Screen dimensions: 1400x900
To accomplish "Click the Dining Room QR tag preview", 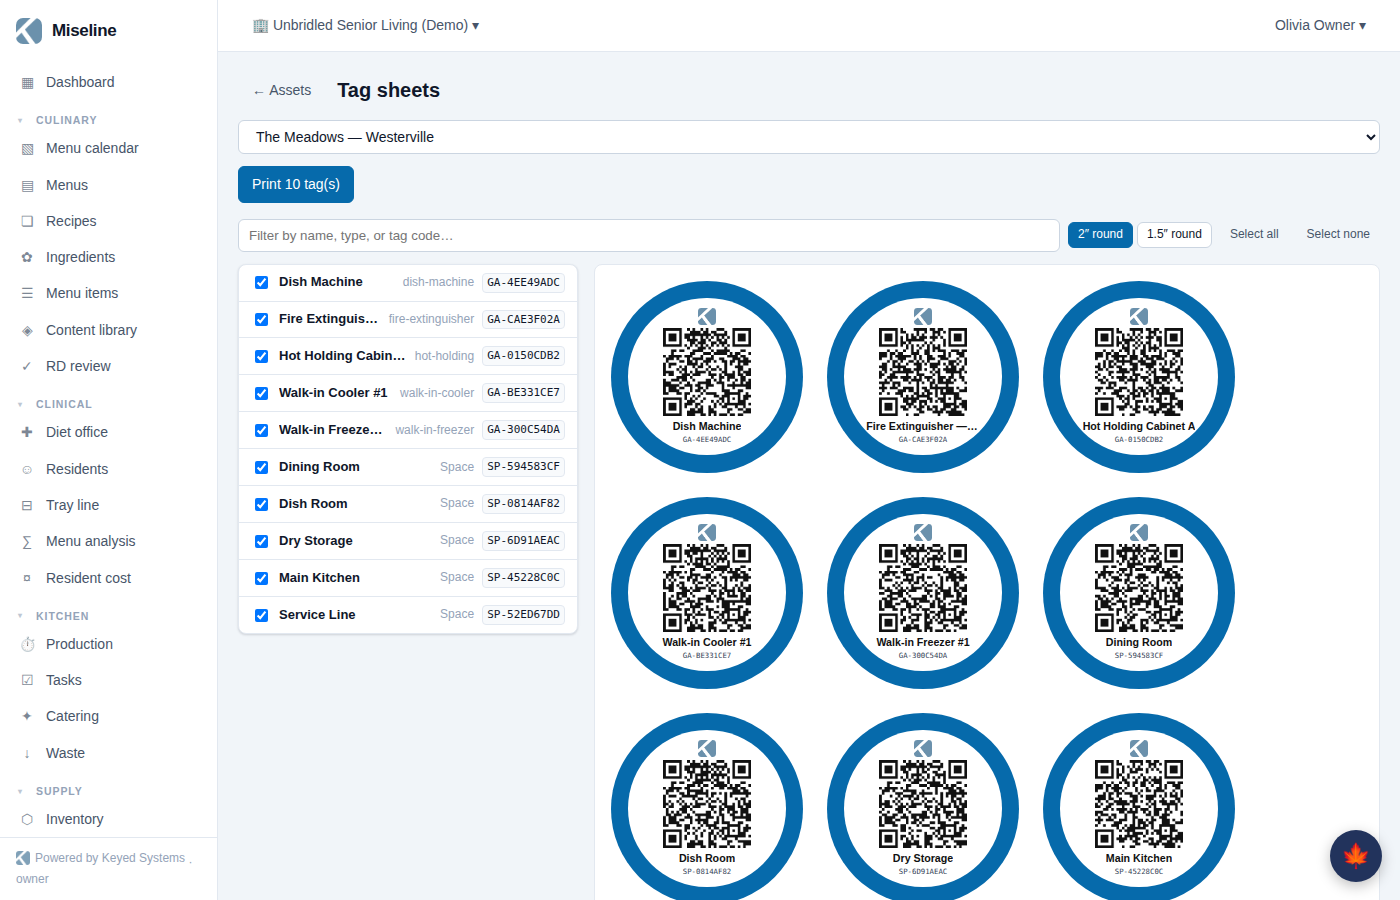I will pos(1139,593).
